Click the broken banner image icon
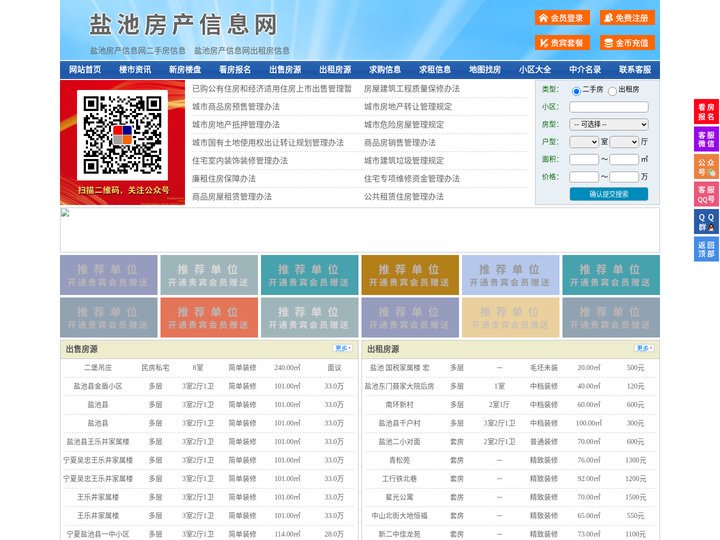 pos(65,213)
